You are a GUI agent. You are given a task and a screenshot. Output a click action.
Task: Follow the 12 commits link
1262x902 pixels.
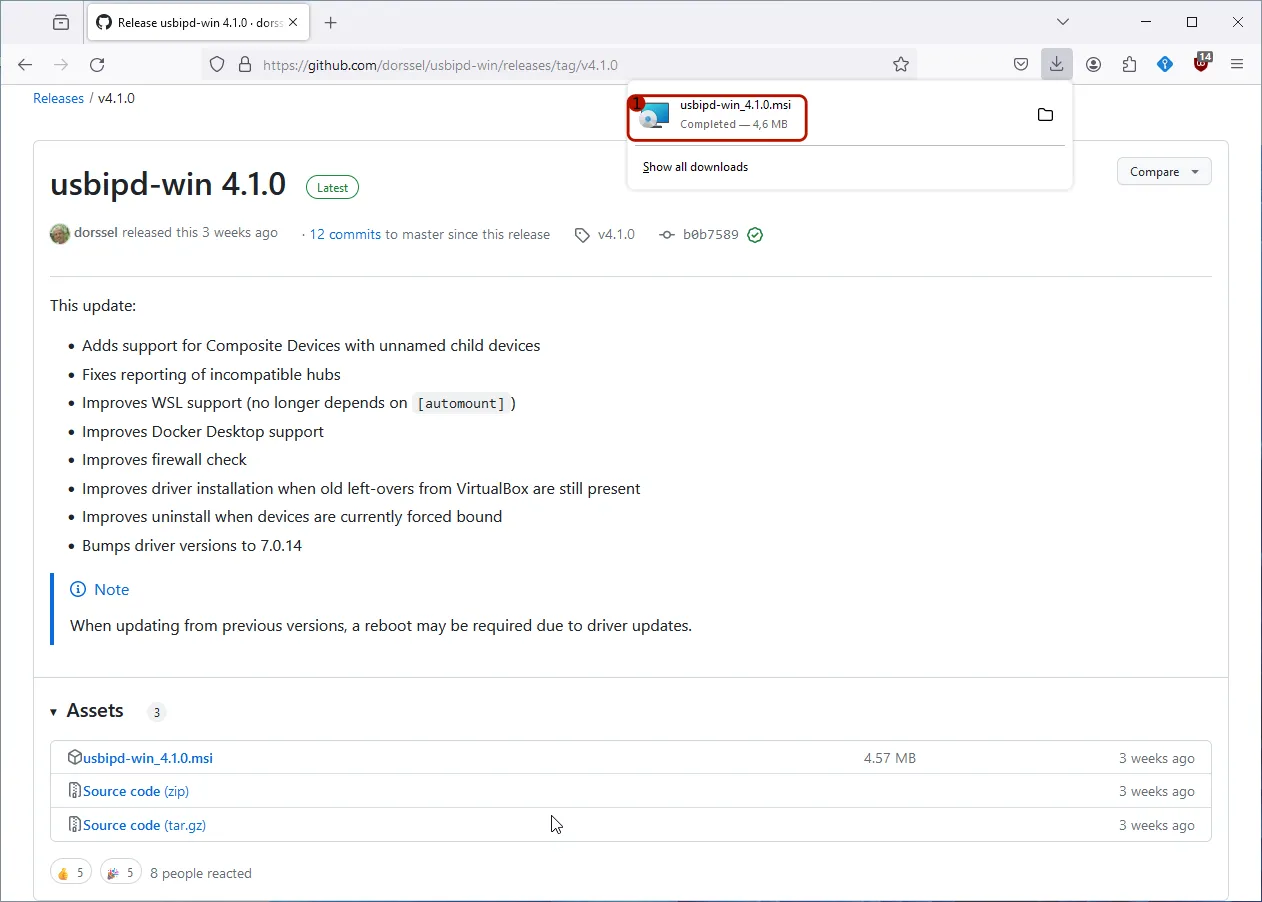point(345,234)
